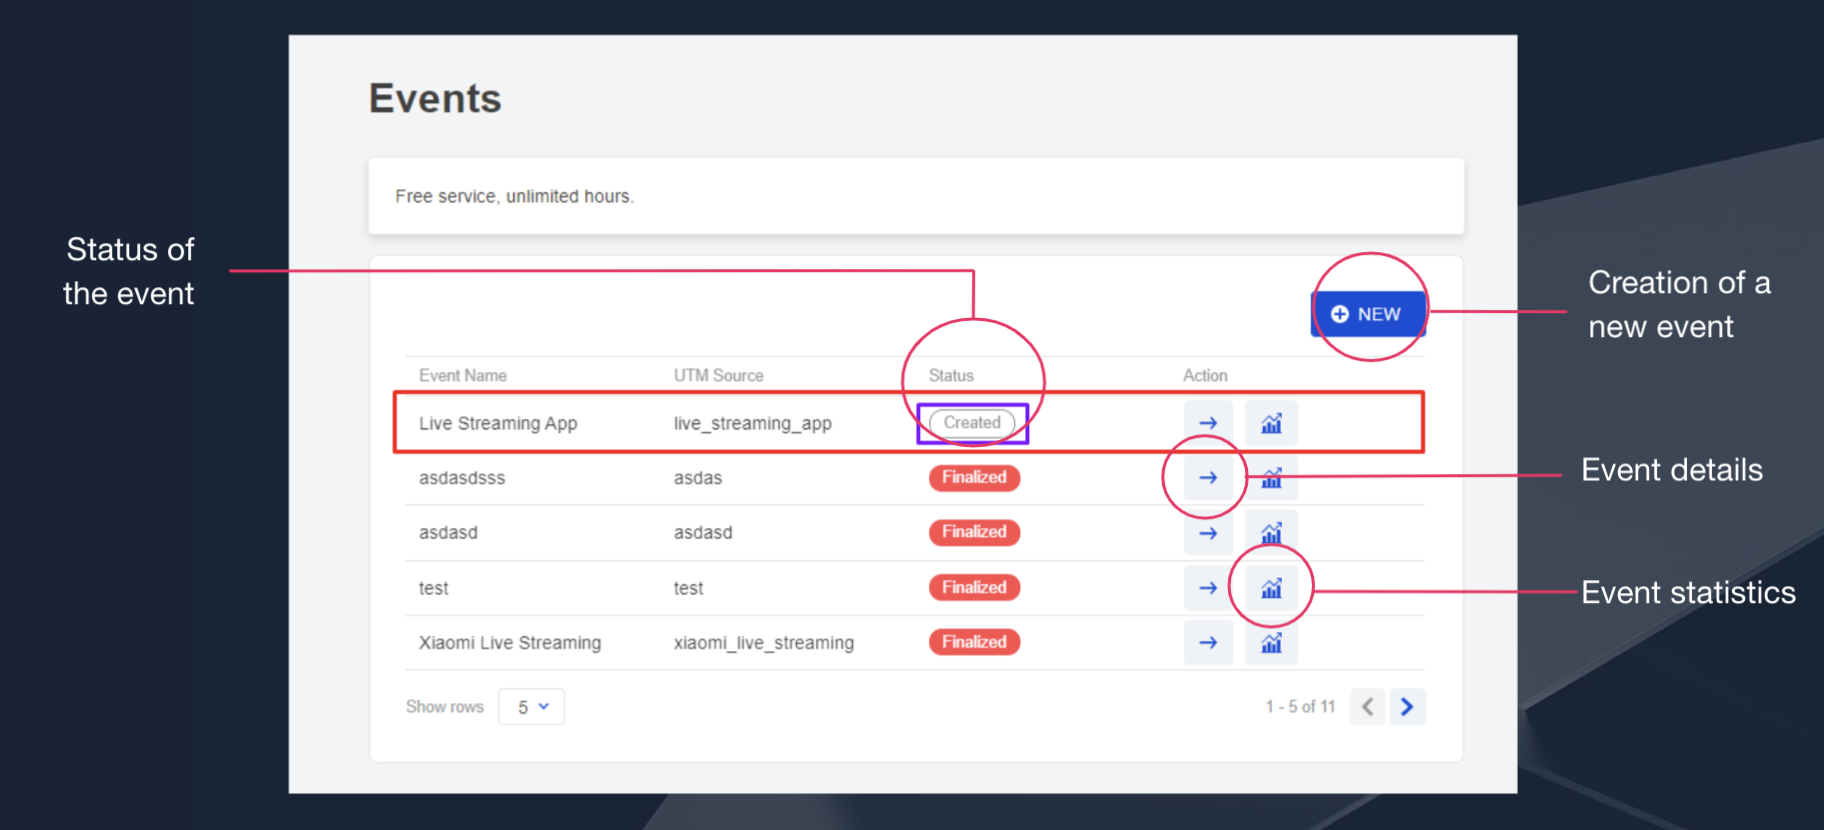Screen dimensions: 1824x830
Task: Click the NEW event button
Action: pyautogui.click(x=1367, y=314)
